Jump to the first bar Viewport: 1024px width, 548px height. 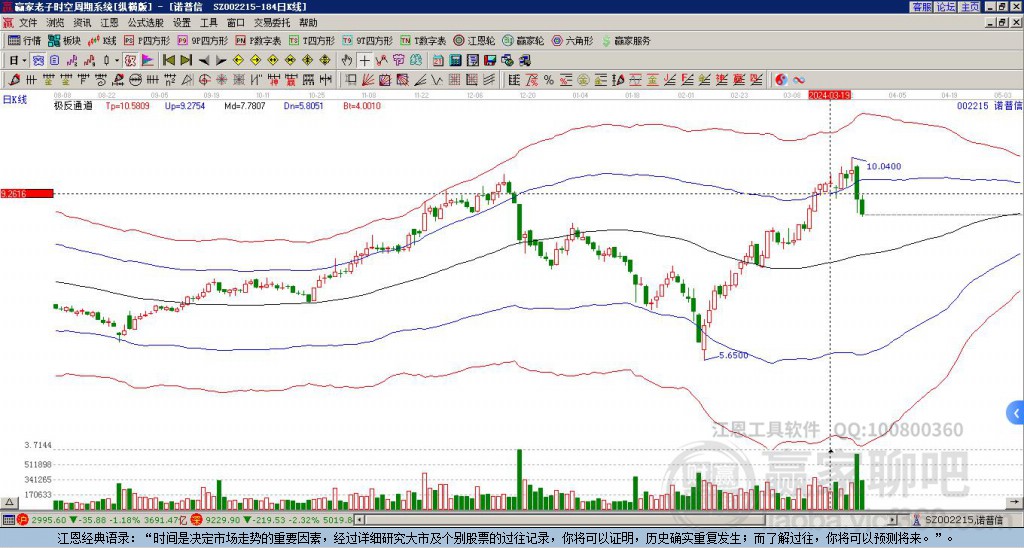click(x=168, y=61)
